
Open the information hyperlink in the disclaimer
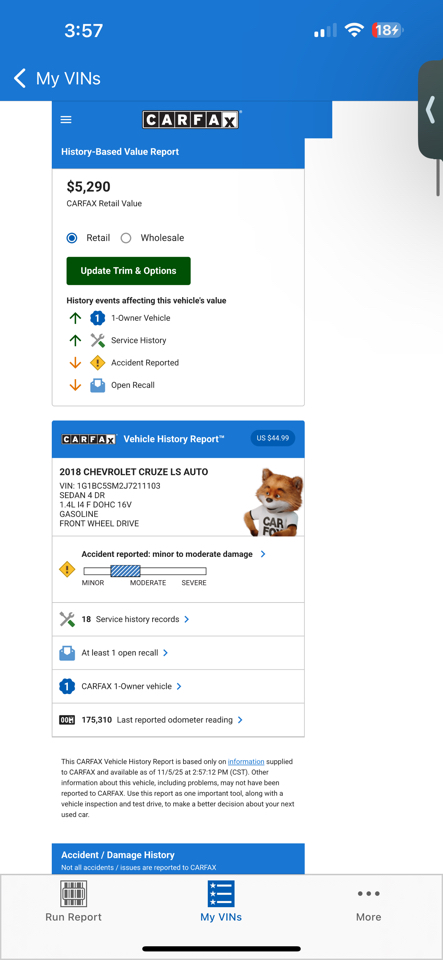point(246,762)
